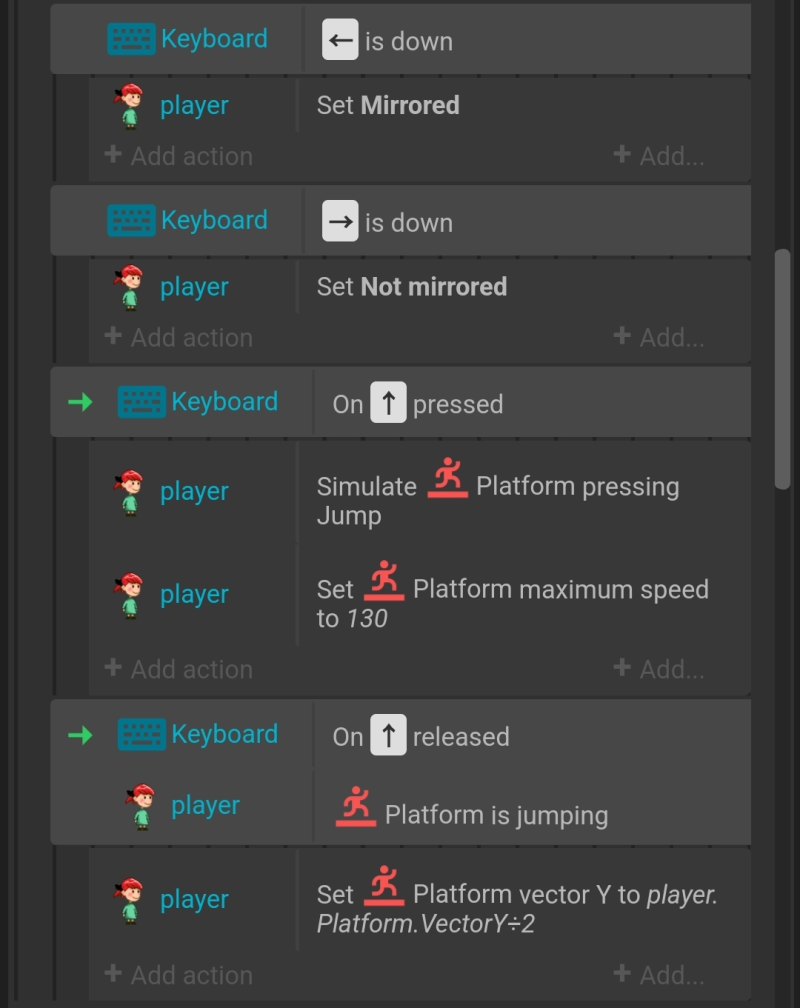Screen dimensions: 800x1008
Task: Click player sprite icon beside Set Mirrored
Action: (x=129, y=106)
